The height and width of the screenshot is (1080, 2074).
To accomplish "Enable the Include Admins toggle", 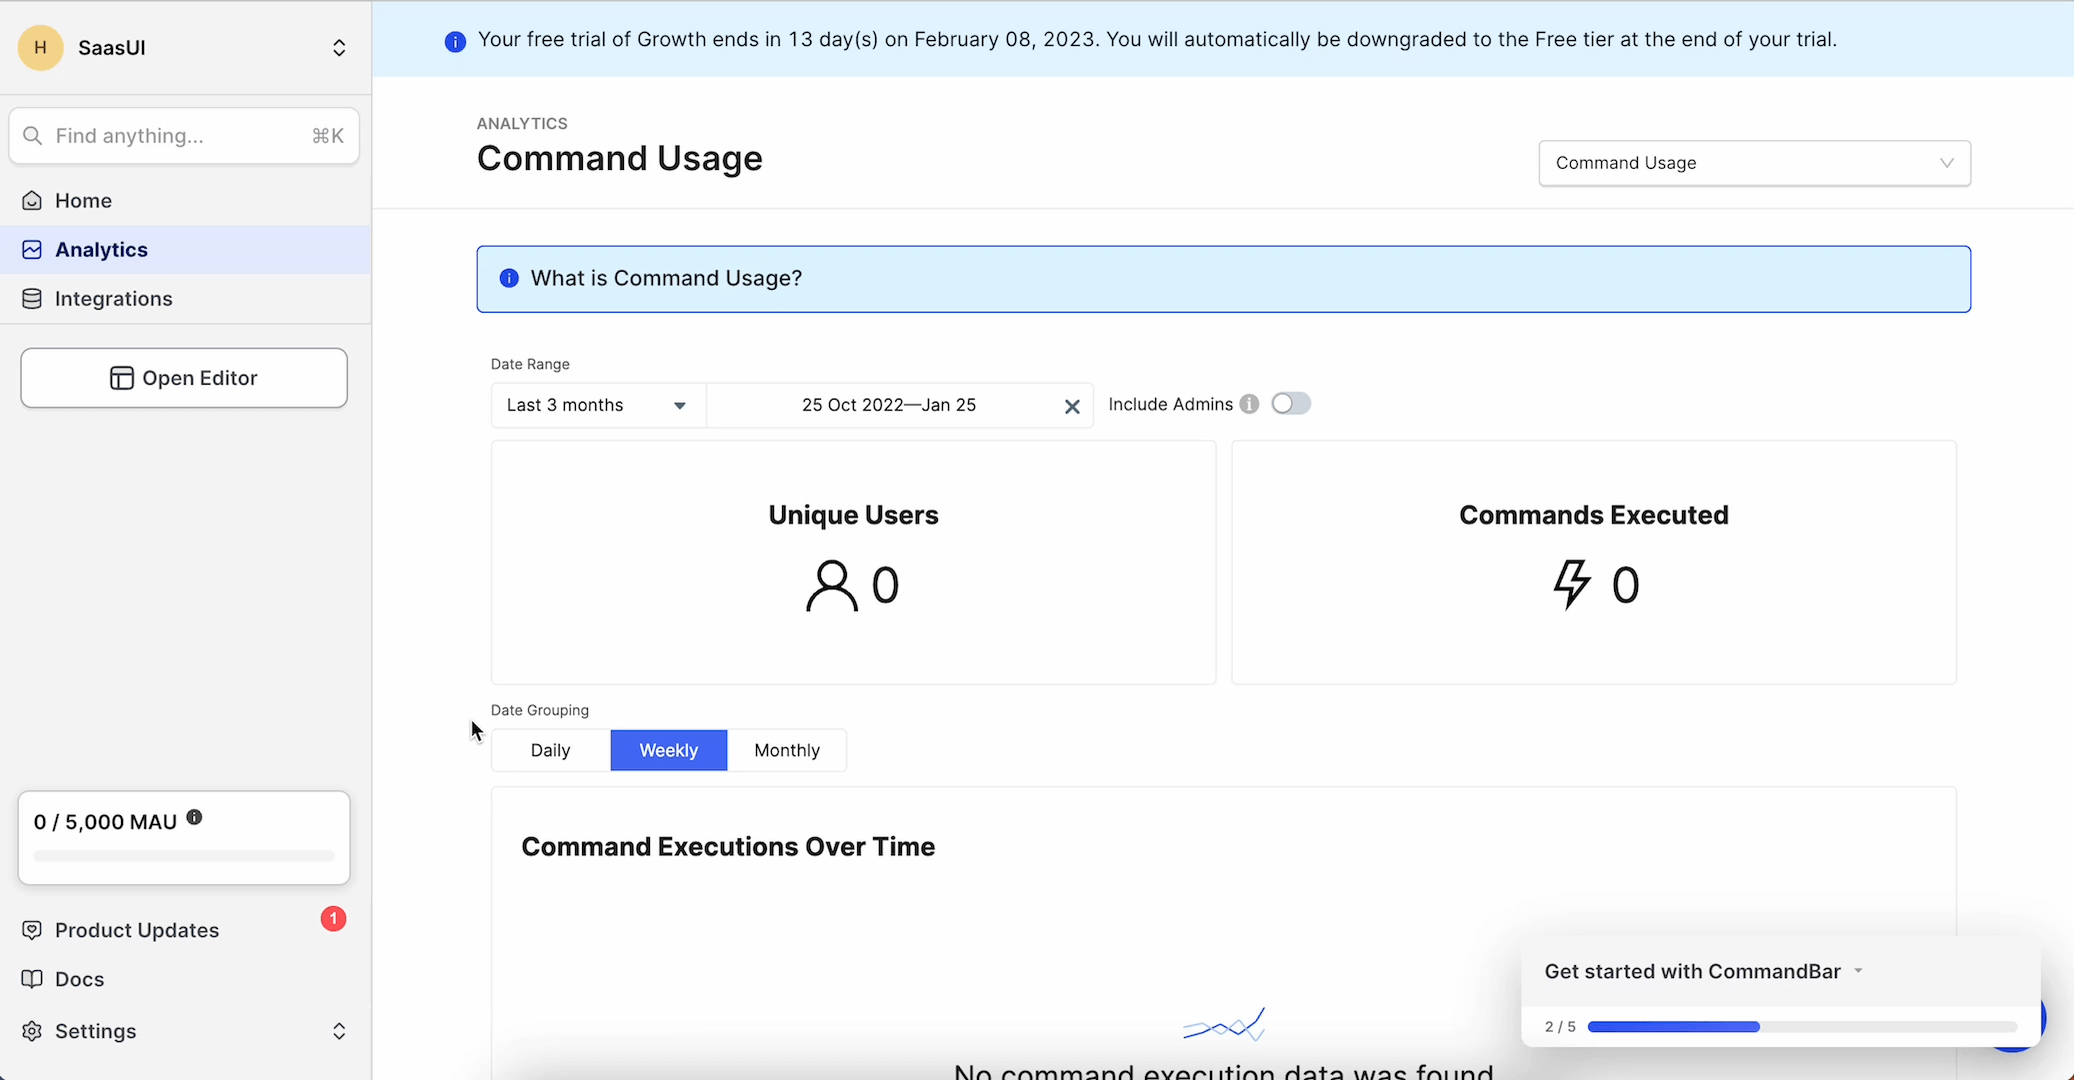I will click(1291, 403).
